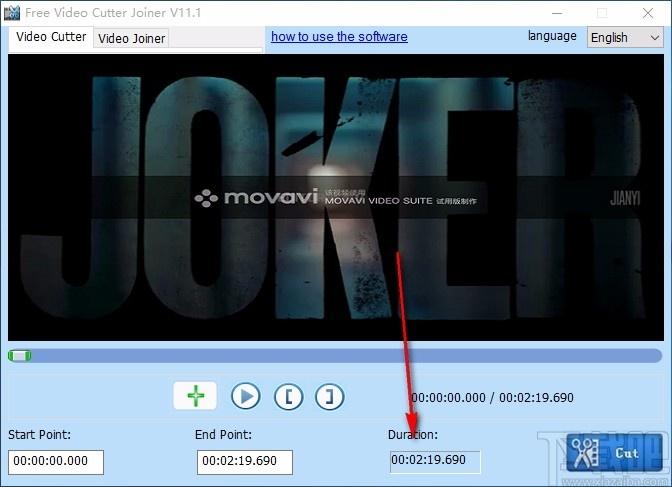The width and height of the screenshot is (672, 487).
Task: Click the End Point time field
Action: (x=245, y=462)
